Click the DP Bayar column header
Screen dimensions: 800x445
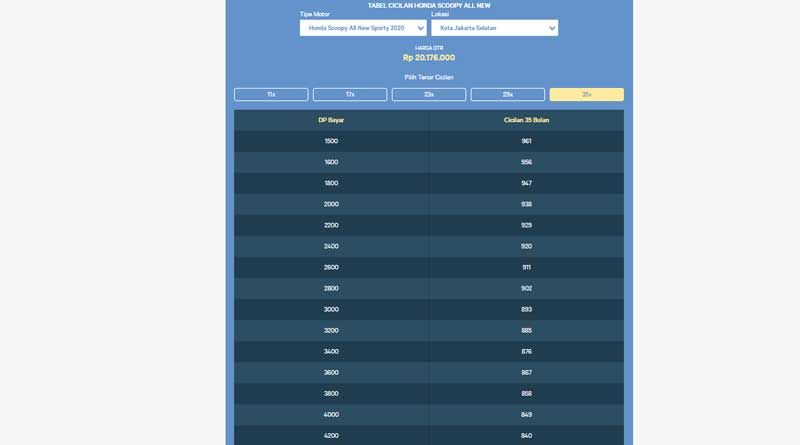pos(331,120)
